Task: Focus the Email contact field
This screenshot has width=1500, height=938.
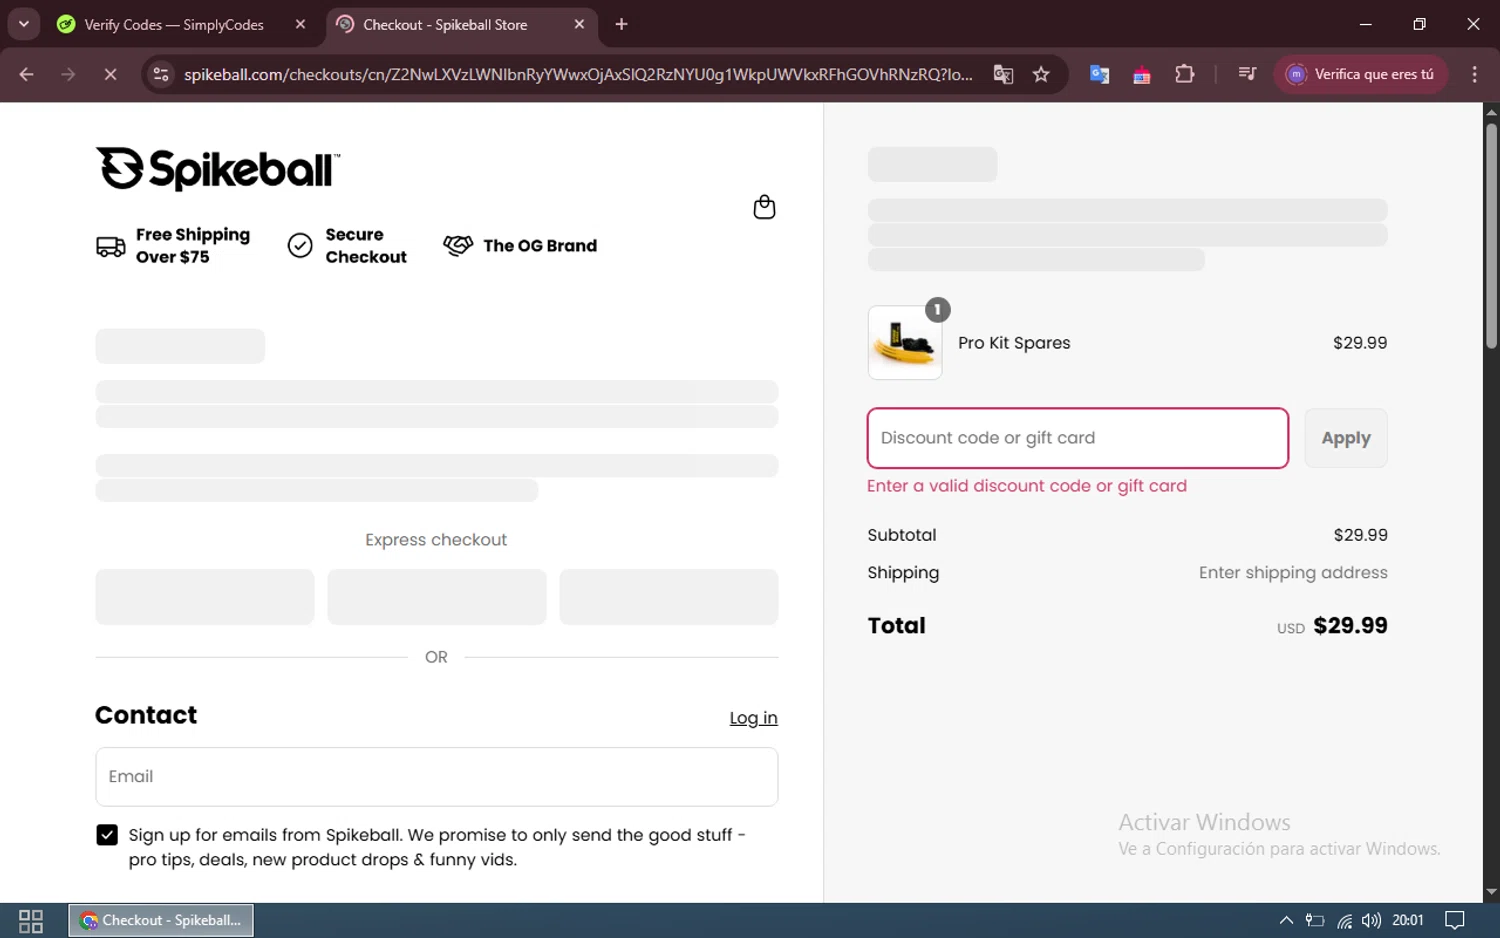Action: pos(436,777)
